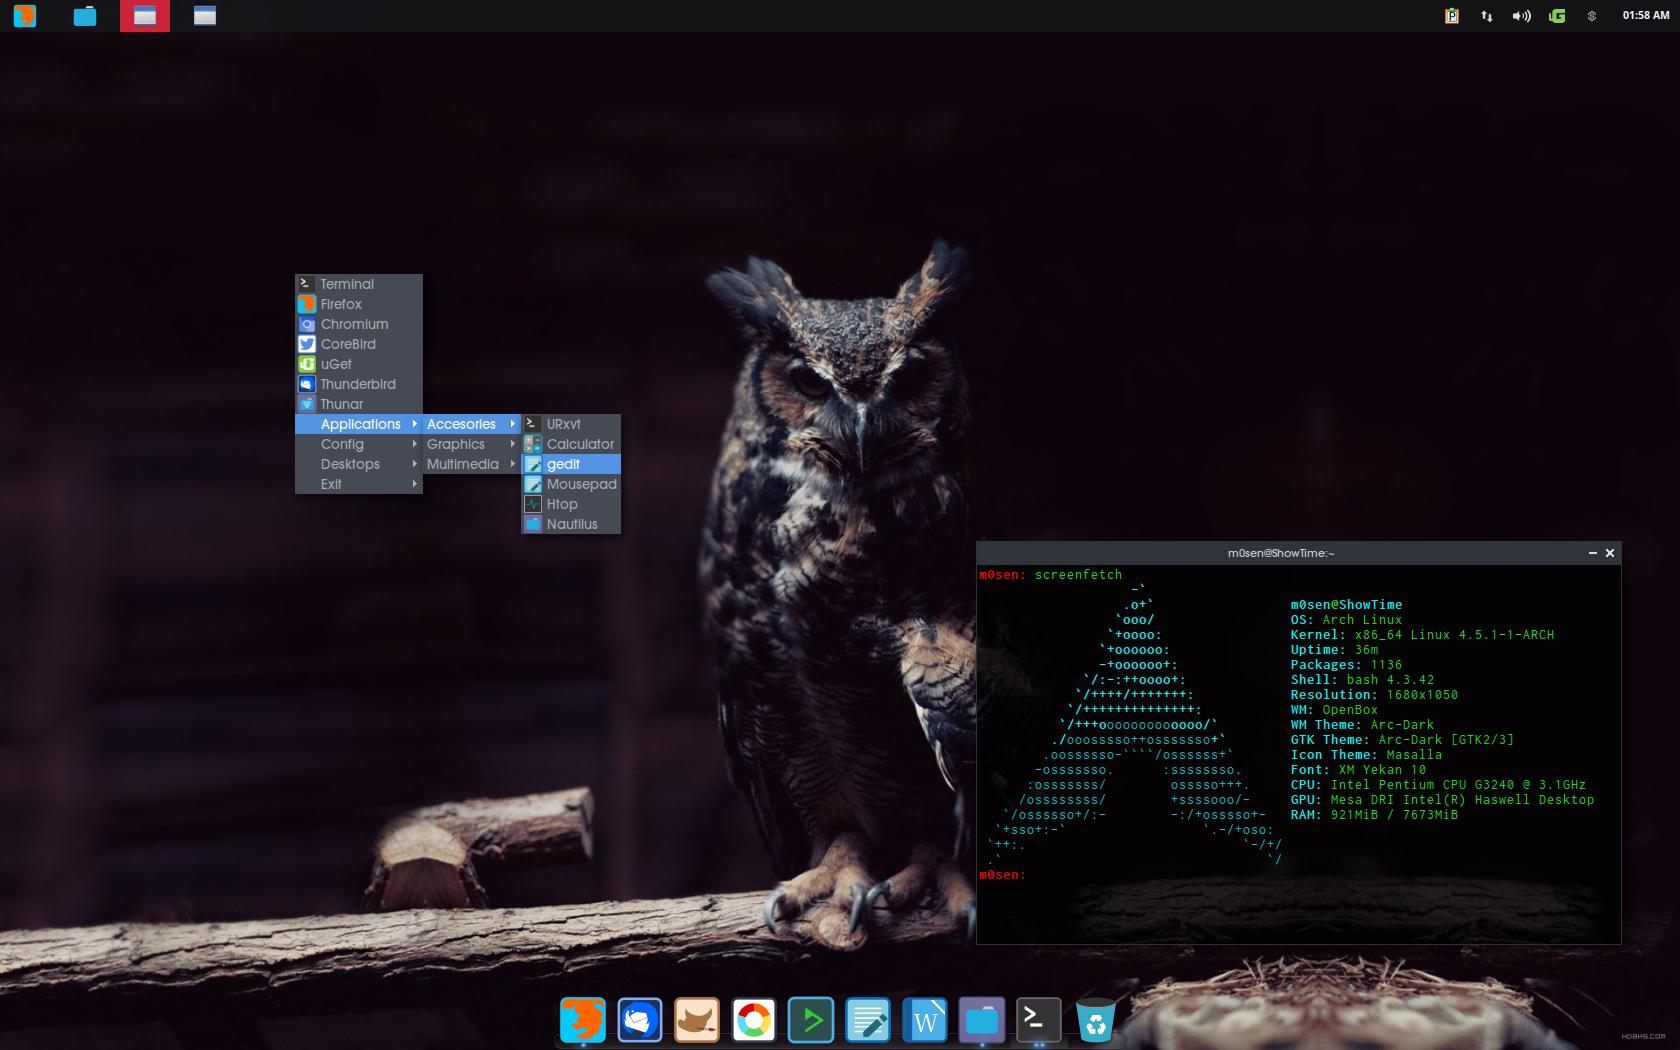The height and width of the screenshot is (1050, 1680).
Task: Open the file manager folder icon in dock
Action: click(982, 1020)
